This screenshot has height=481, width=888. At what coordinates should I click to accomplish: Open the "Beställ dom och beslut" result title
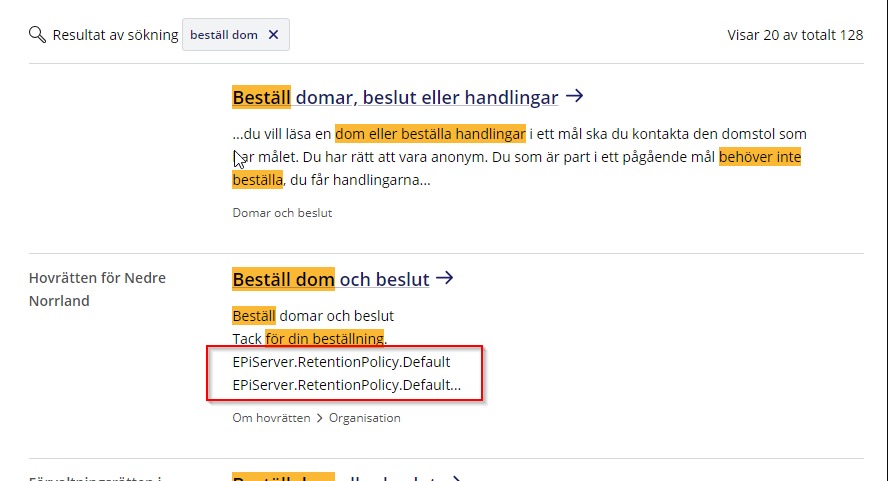click(x=330, y=279)
